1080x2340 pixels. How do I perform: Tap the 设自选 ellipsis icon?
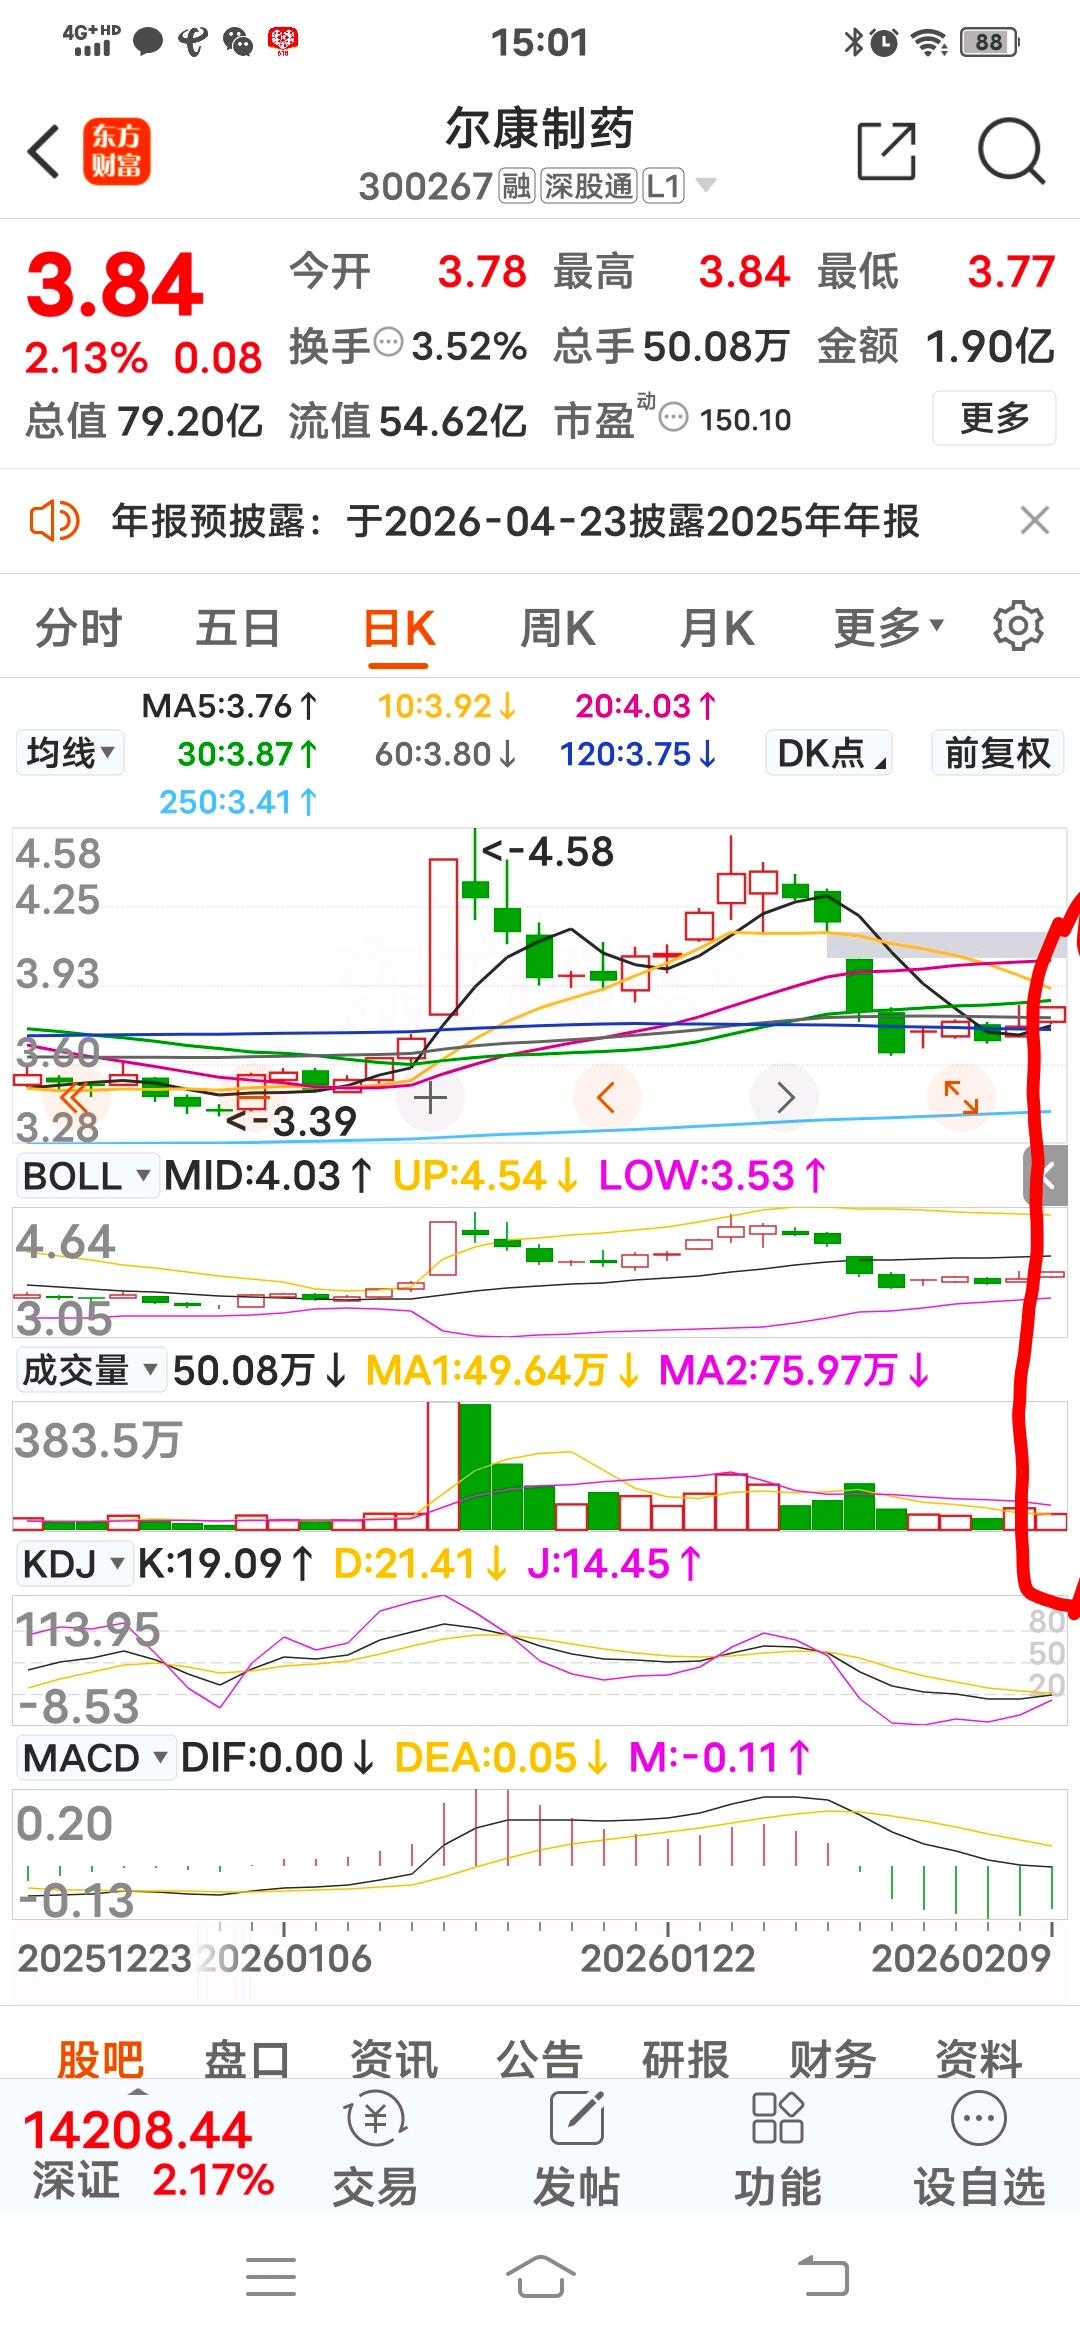point(979,2118)
